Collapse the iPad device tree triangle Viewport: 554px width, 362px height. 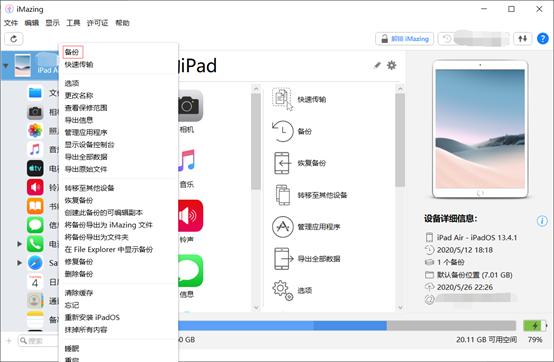pyautogui.click(x=6, y=66)
